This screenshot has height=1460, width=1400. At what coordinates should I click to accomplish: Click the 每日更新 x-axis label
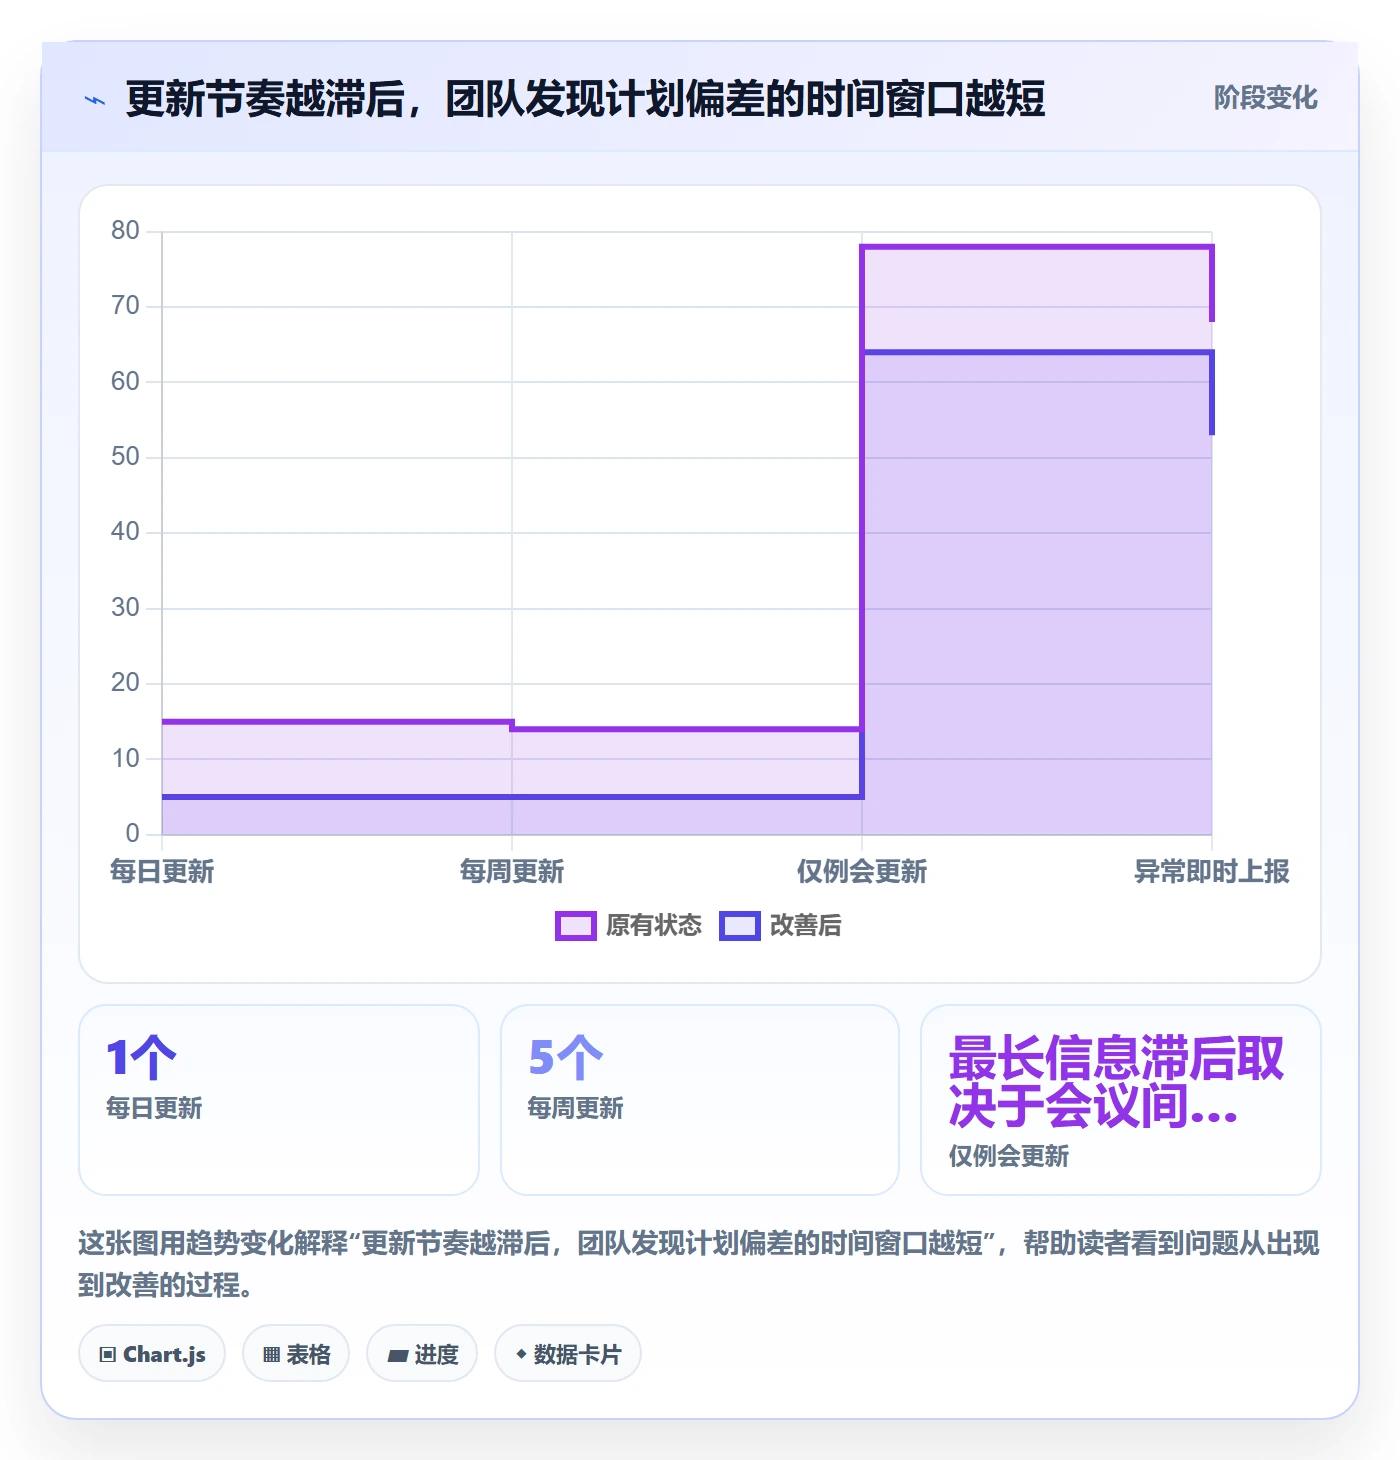[162, 872]
